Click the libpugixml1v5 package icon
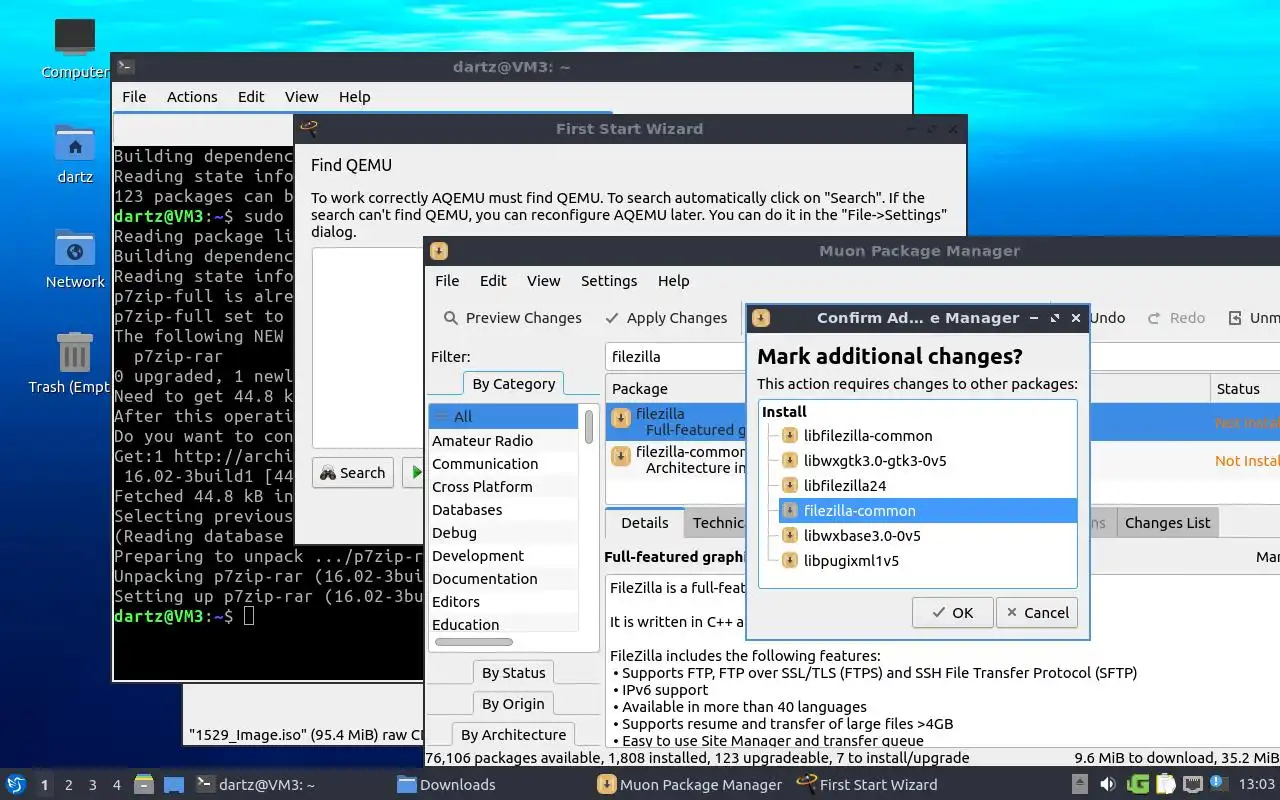 click(790, 561)
